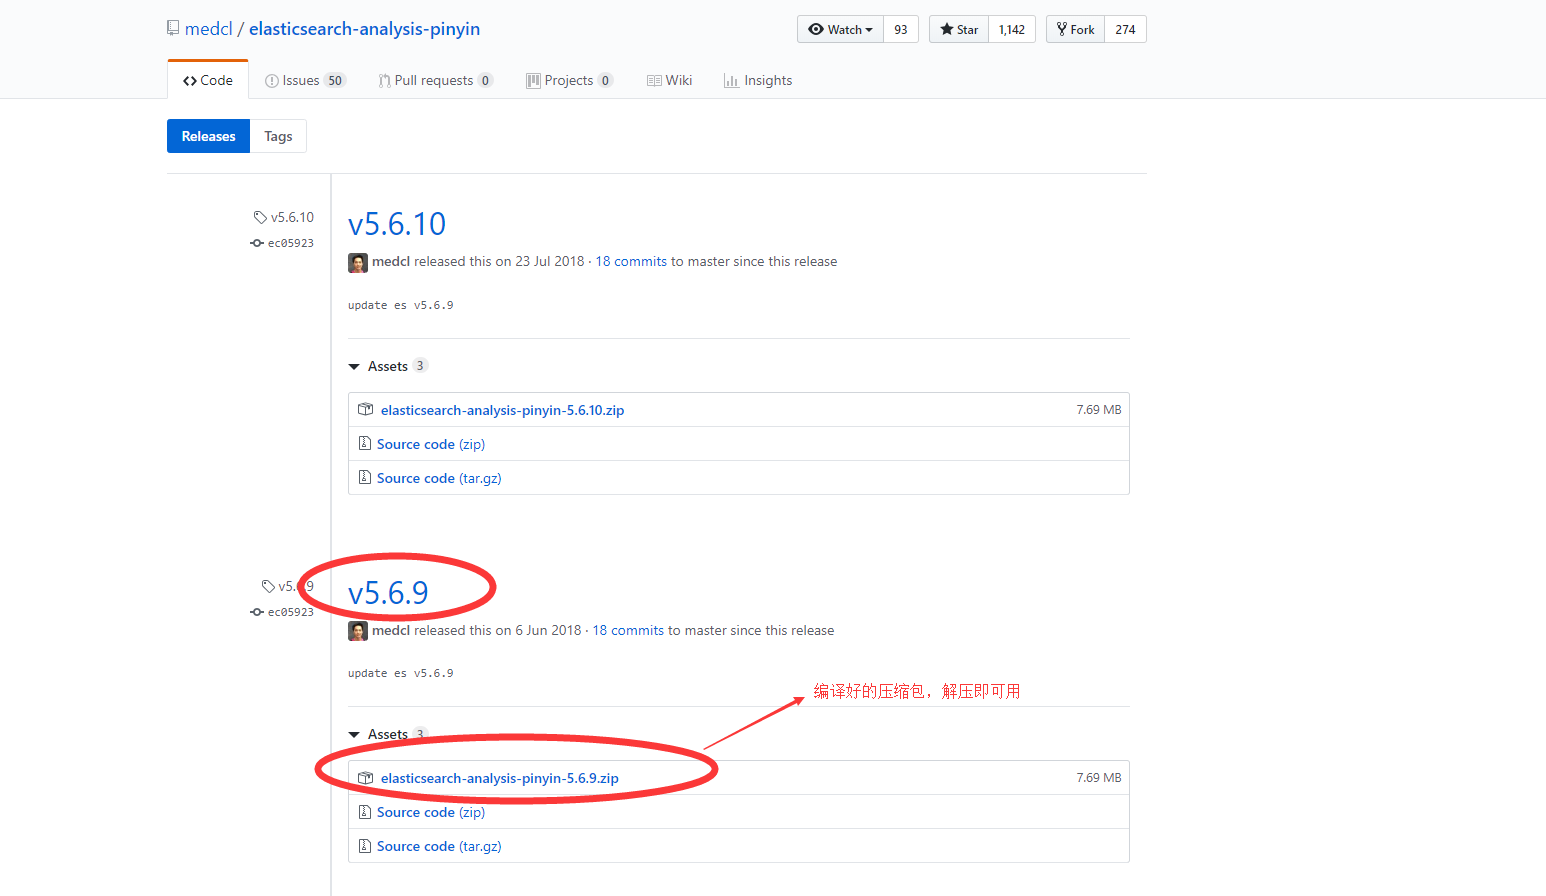Open the Issues tab
Image resolution: width=1546 pixels, height=896 pixels.
[305, 80]
